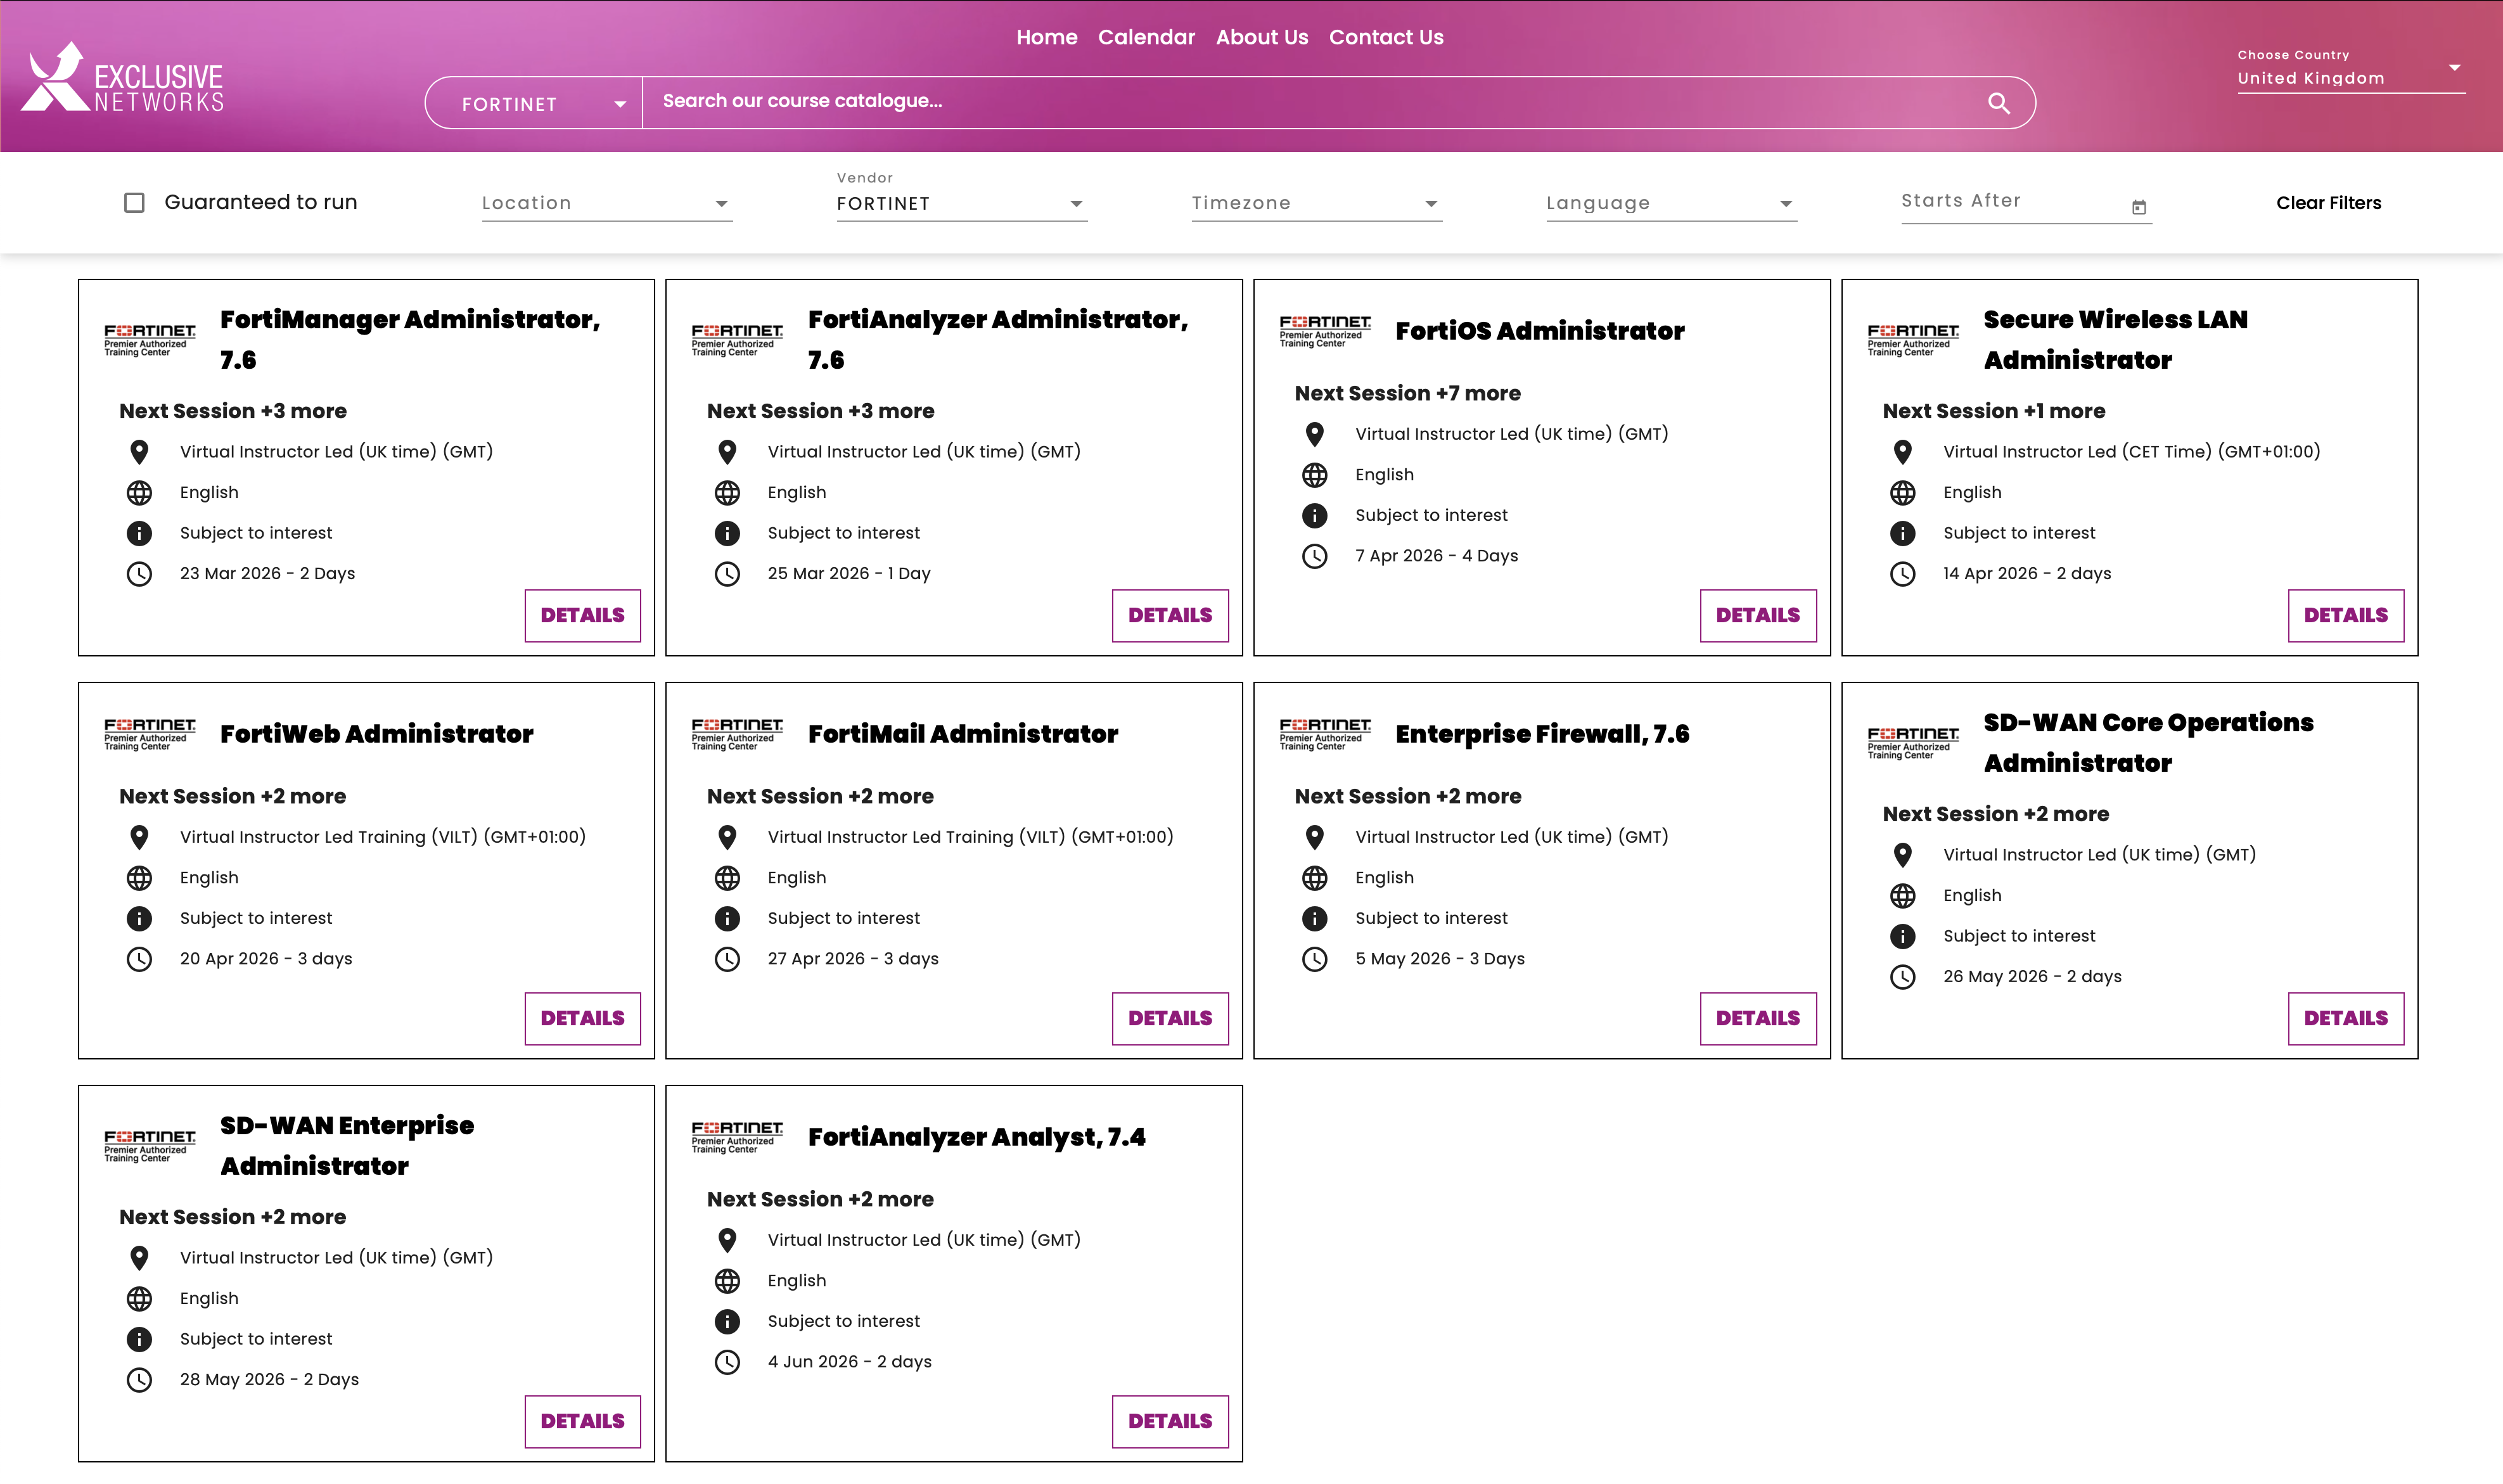Click info icon on FortiAnalyzer Analyst card

tap(727, 1321)
